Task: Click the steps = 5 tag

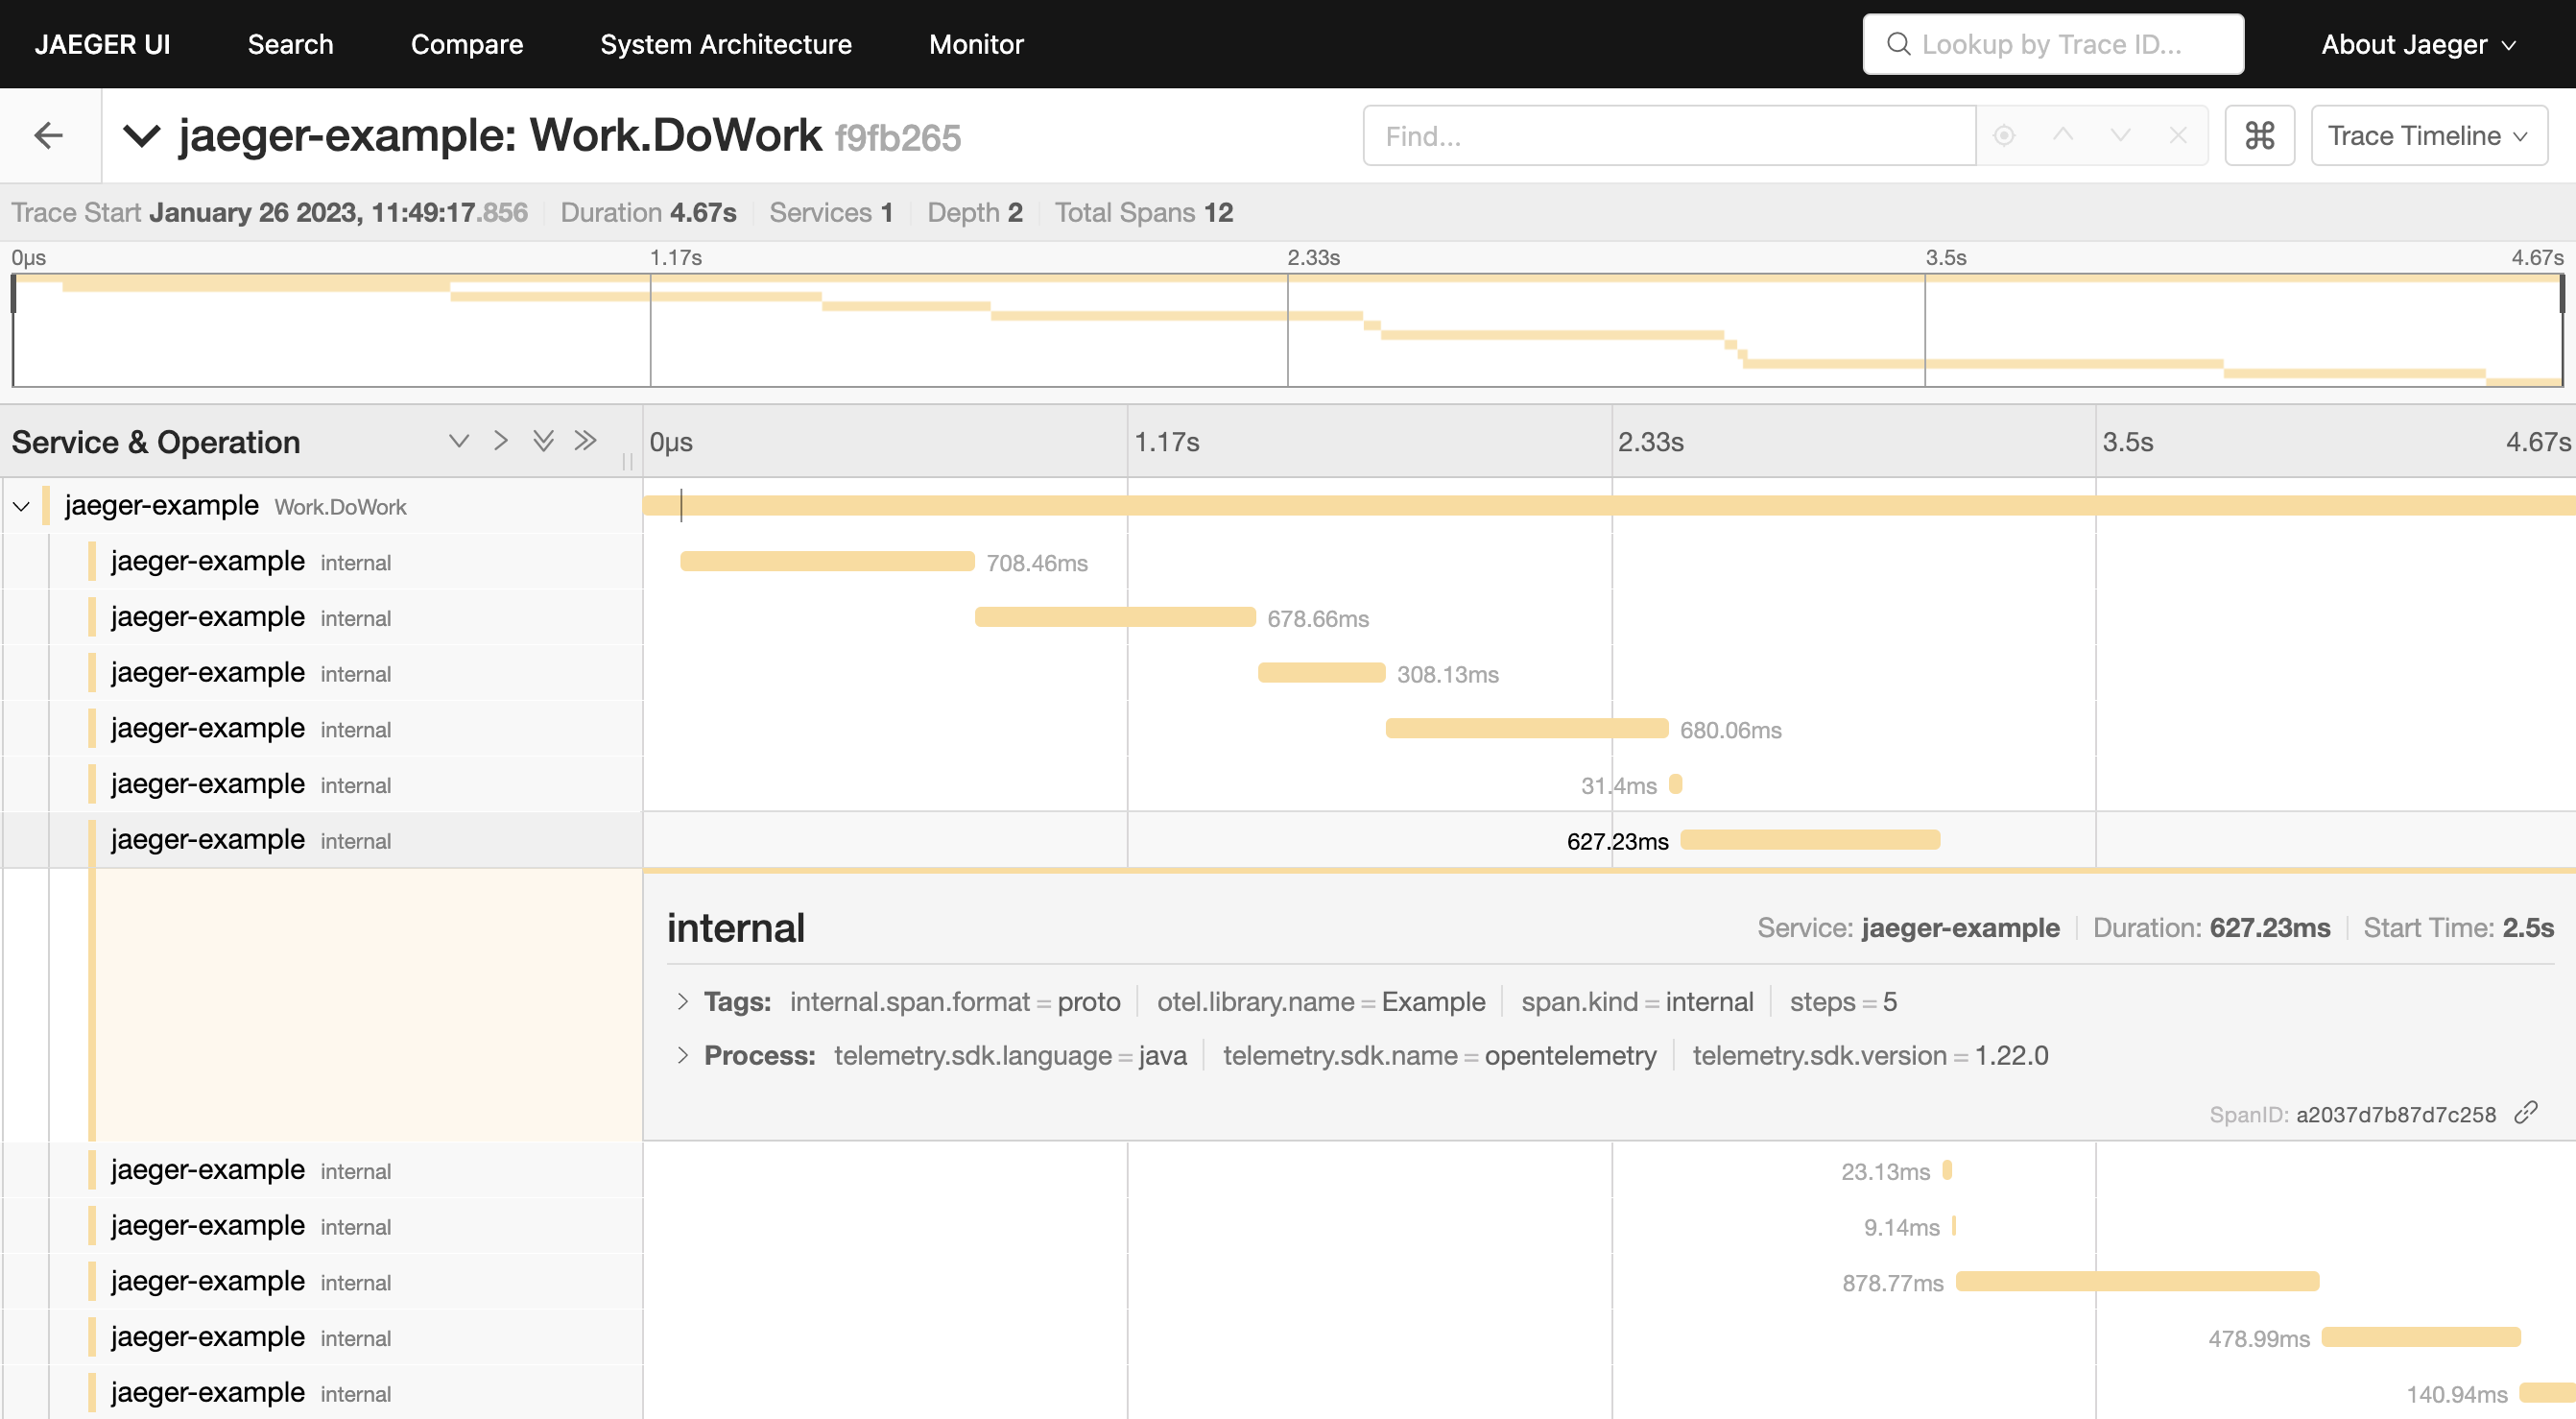Action: click(1843, 1001)
